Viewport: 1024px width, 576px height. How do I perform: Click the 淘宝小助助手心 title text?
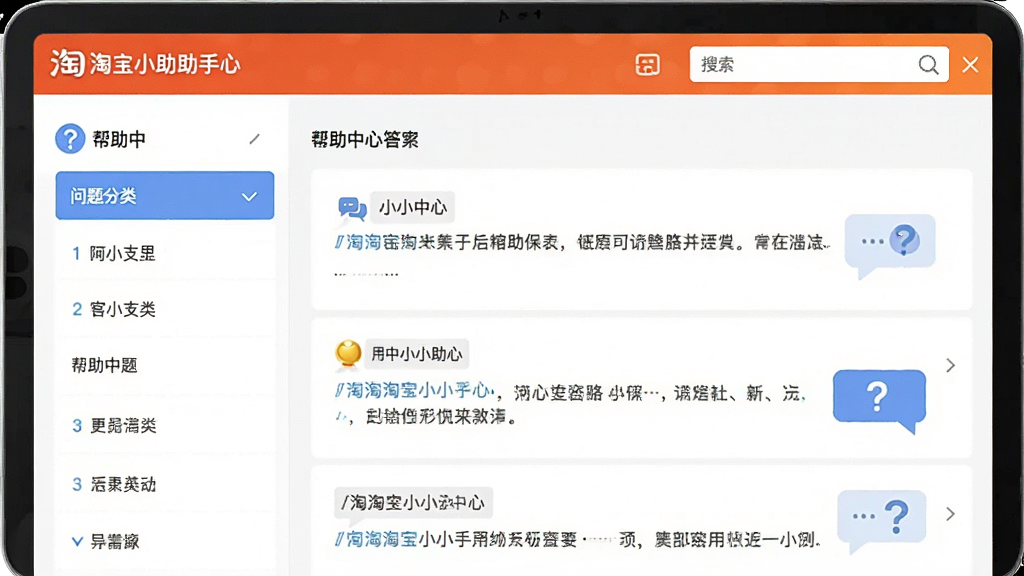click(165, 64)
